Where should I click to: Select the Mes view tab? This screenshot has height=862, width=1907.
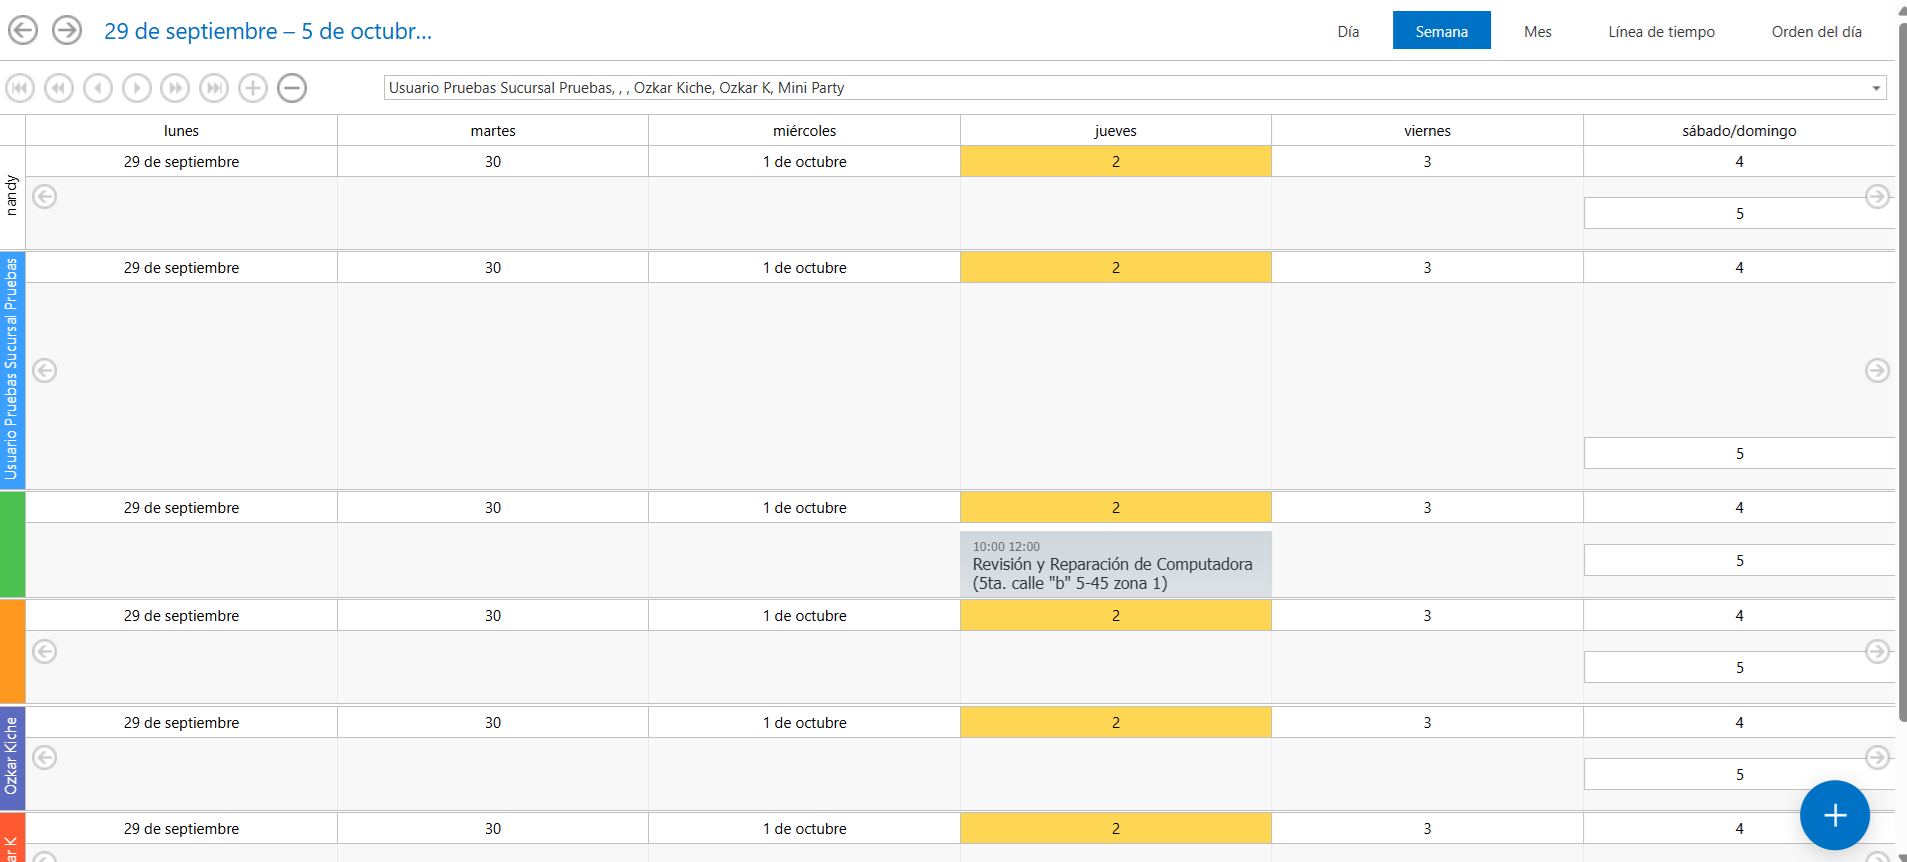click(1537, 31)
